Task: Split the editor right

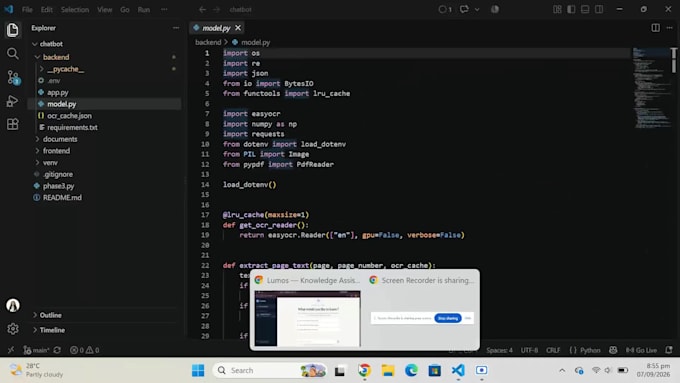Action: (x=655, y=28)
